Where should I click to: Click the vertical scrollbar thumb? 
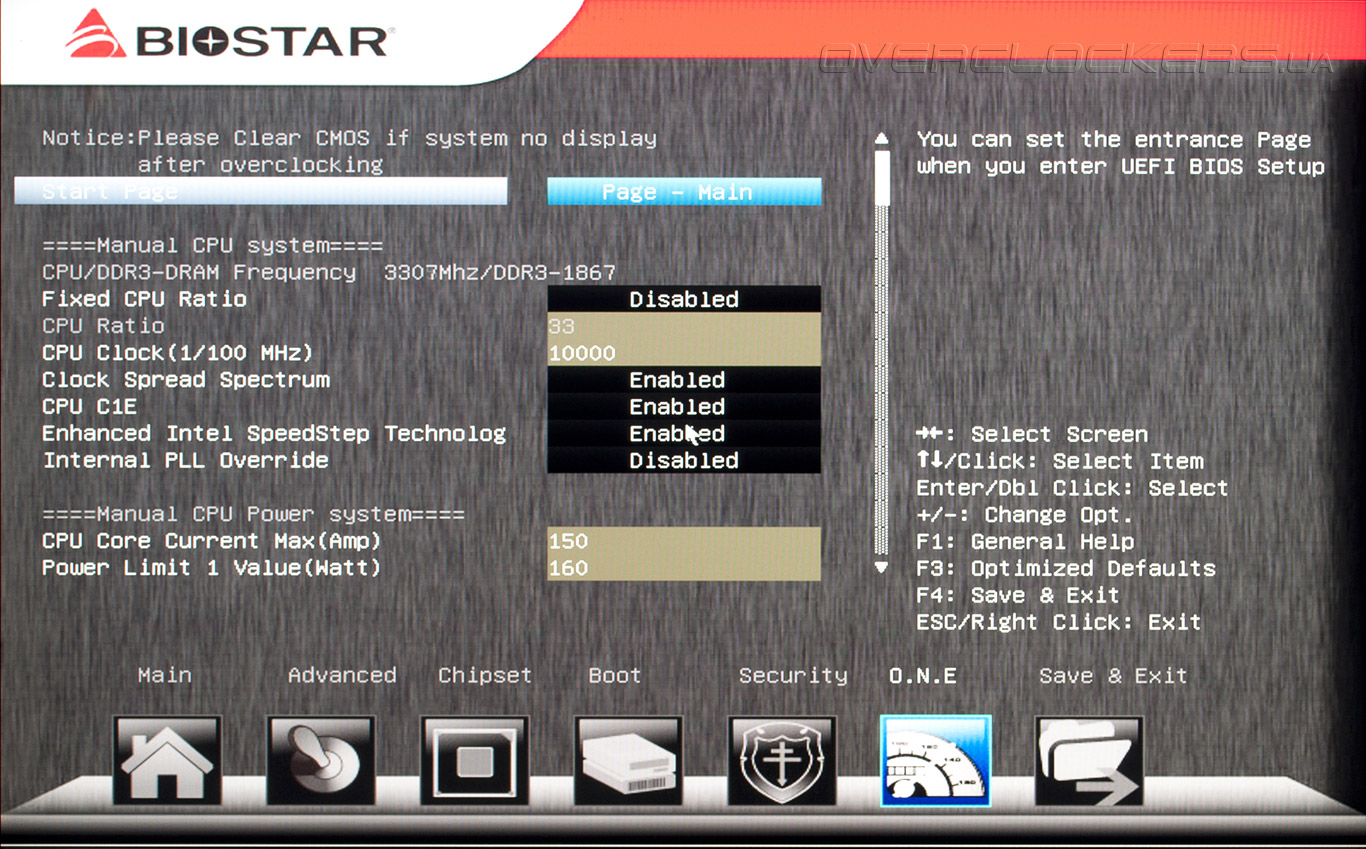(881, 177)
